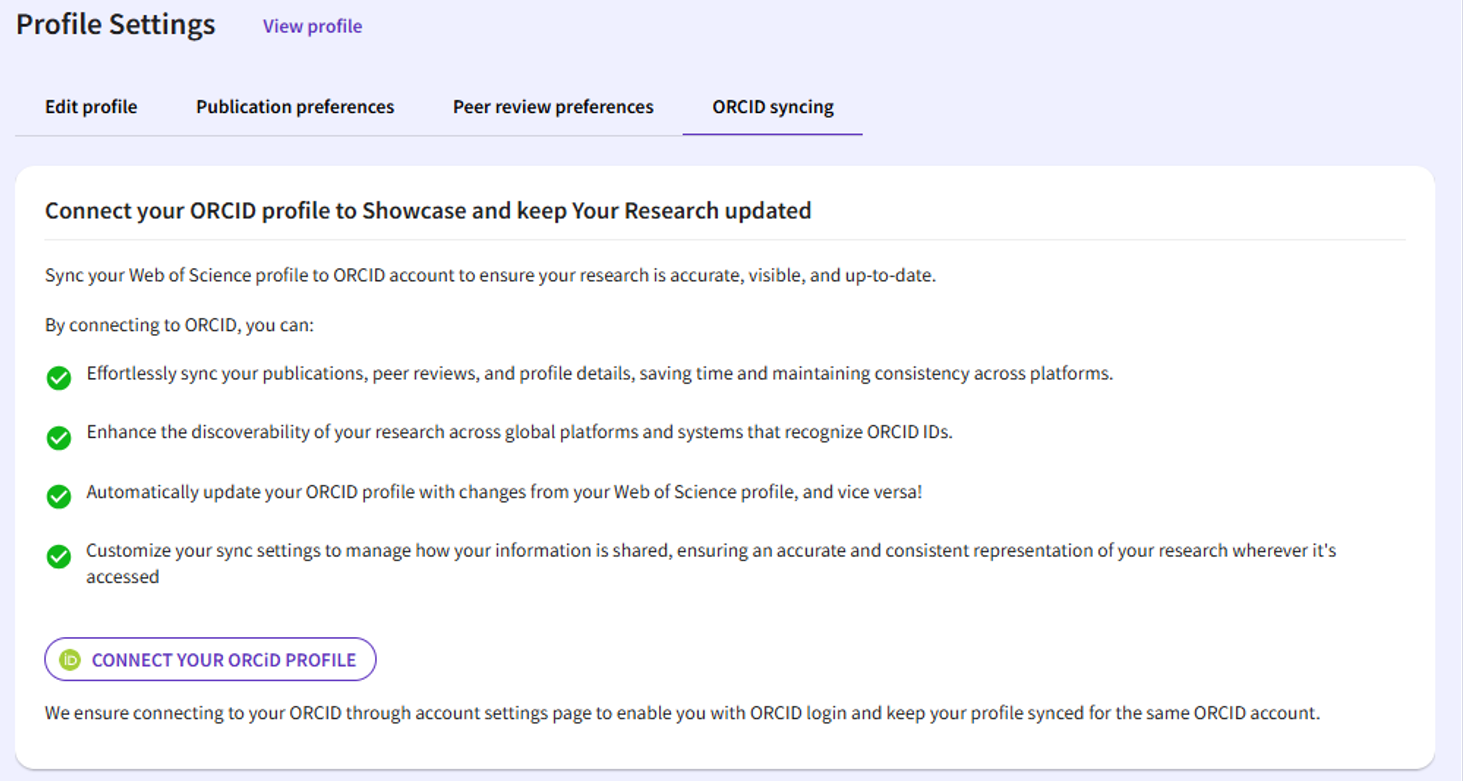Switch to the Edit profile tab
This screenshot has width=1463, height=781.
tap(90, 106)
